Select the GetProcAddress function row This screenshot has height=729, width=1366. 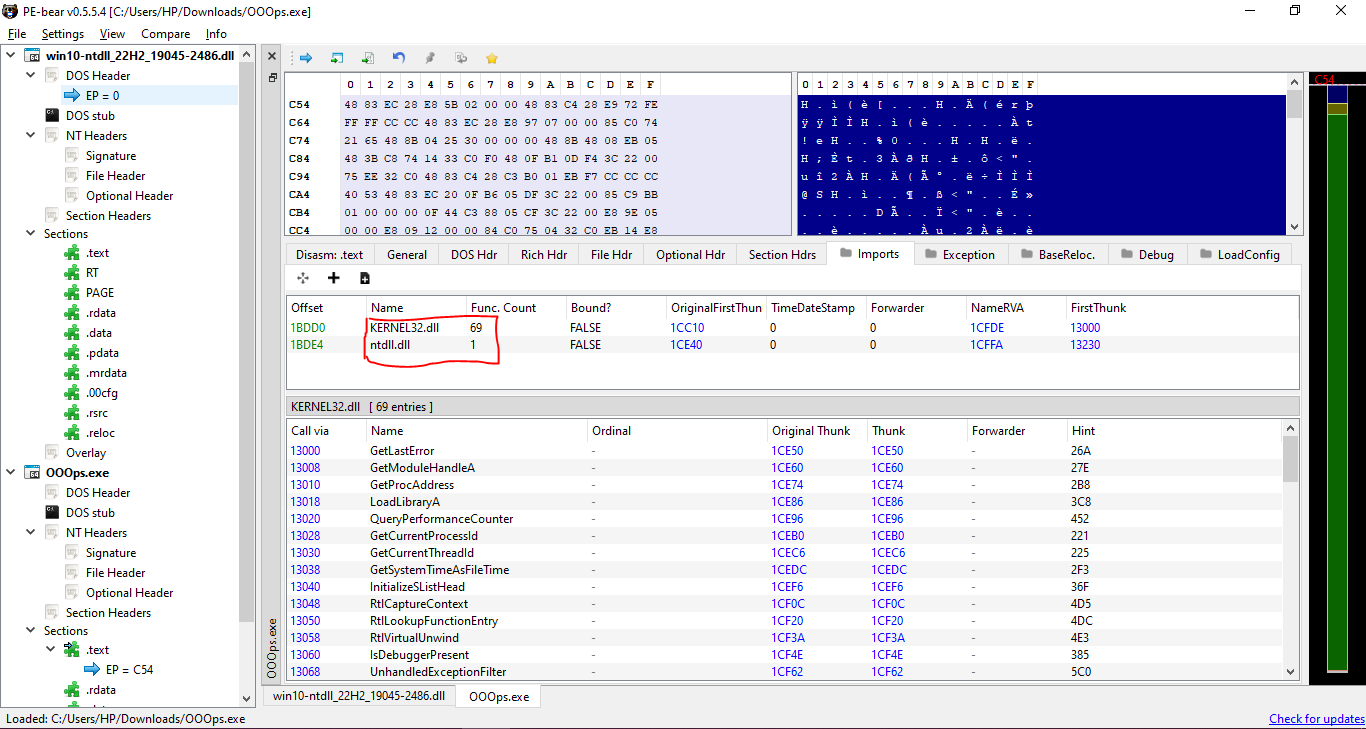[784, 485]
